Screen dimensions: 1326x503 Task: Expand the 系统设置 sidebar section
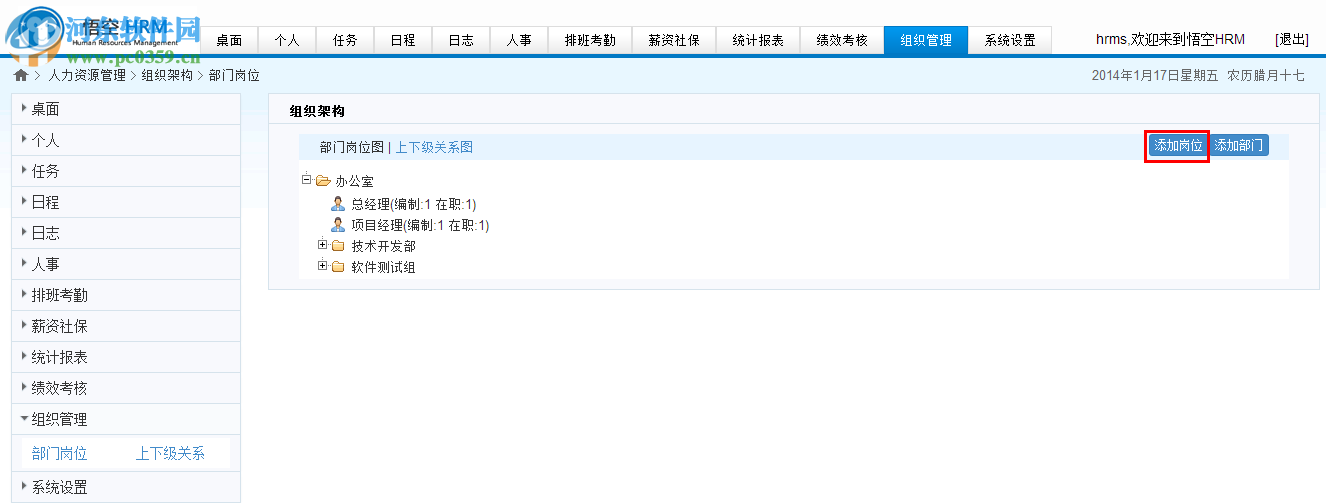click(125, 487)
